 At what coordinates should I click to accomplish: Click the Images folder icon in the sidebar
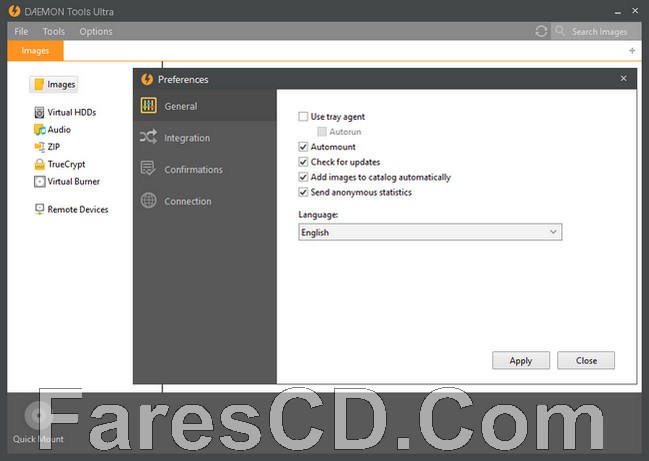(x=39, y=84)
